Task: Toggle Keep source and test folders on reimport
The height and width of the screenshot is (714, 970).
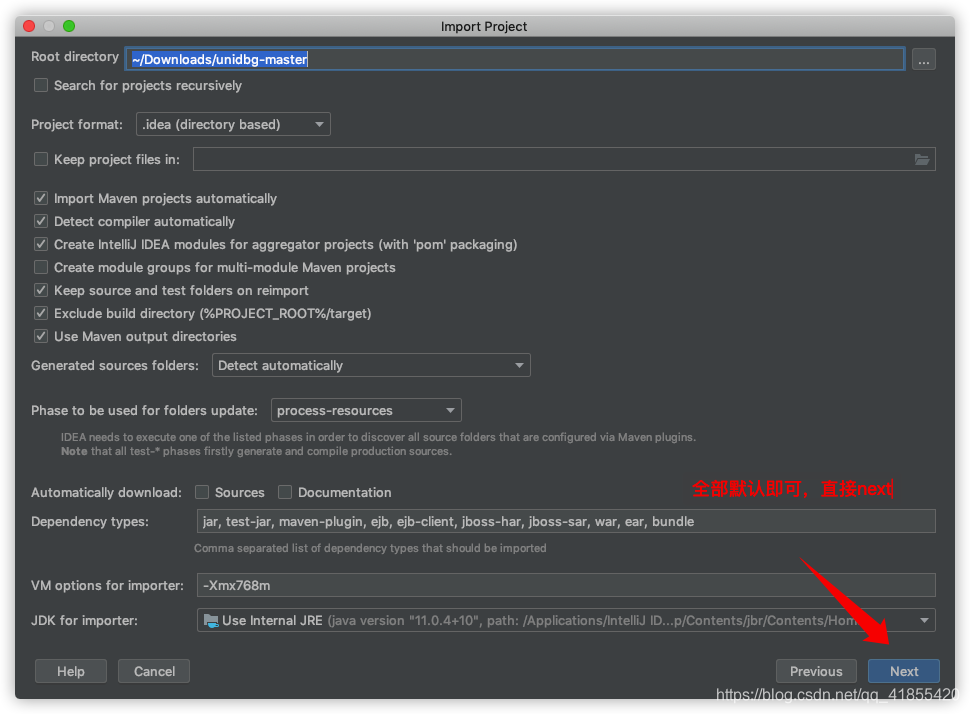Action: pos(41,290)
